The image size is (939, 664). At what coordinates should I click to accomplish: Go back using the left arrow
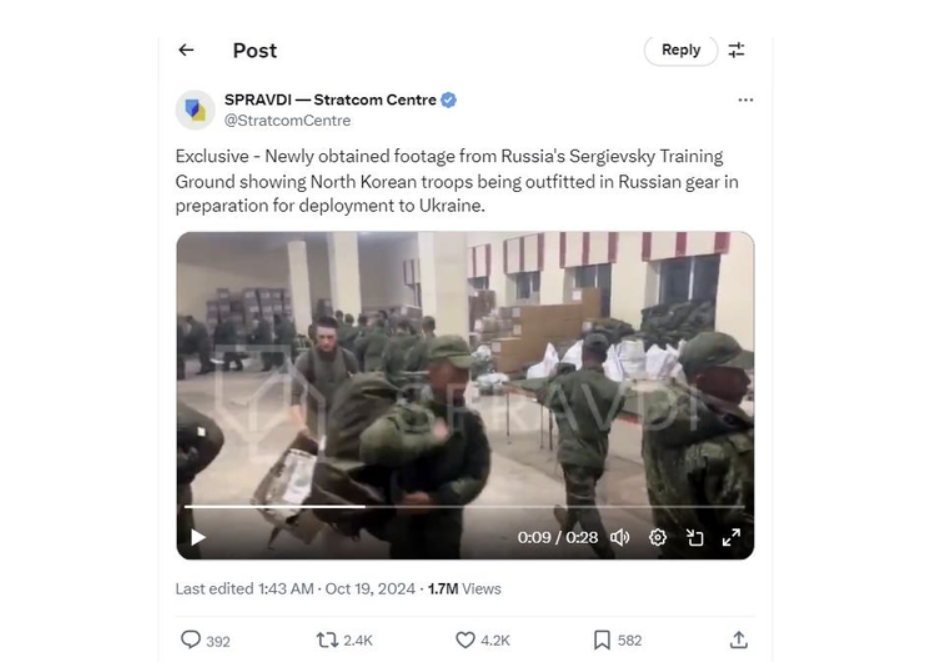pyautogui.click(x=186, y=50)
